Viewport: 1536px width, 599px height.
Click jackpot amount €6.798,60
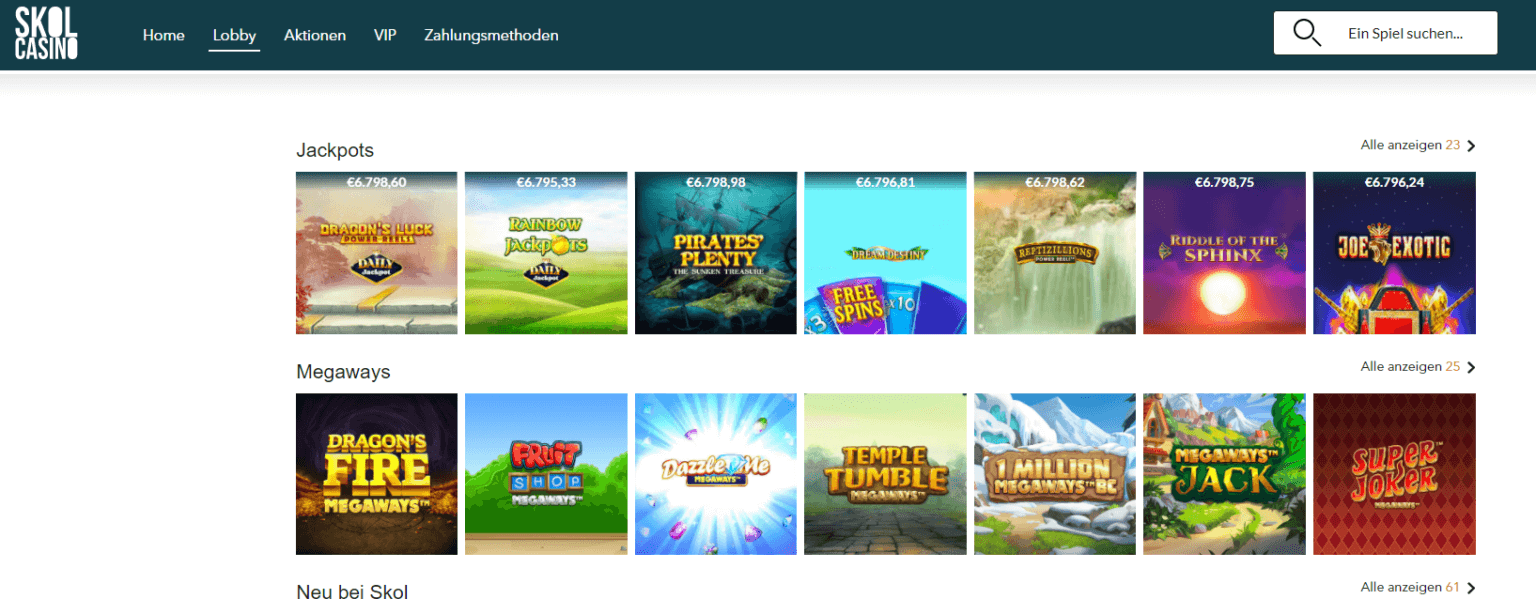377,183
